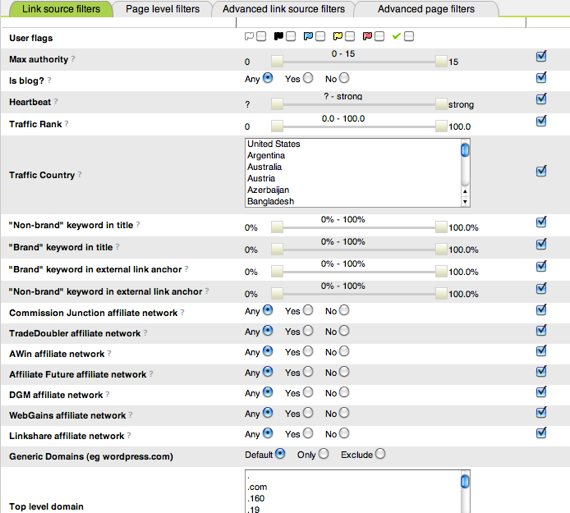Switch to Page level filters tab
This screenshot has height=513, width=570.
click(162, 9)
